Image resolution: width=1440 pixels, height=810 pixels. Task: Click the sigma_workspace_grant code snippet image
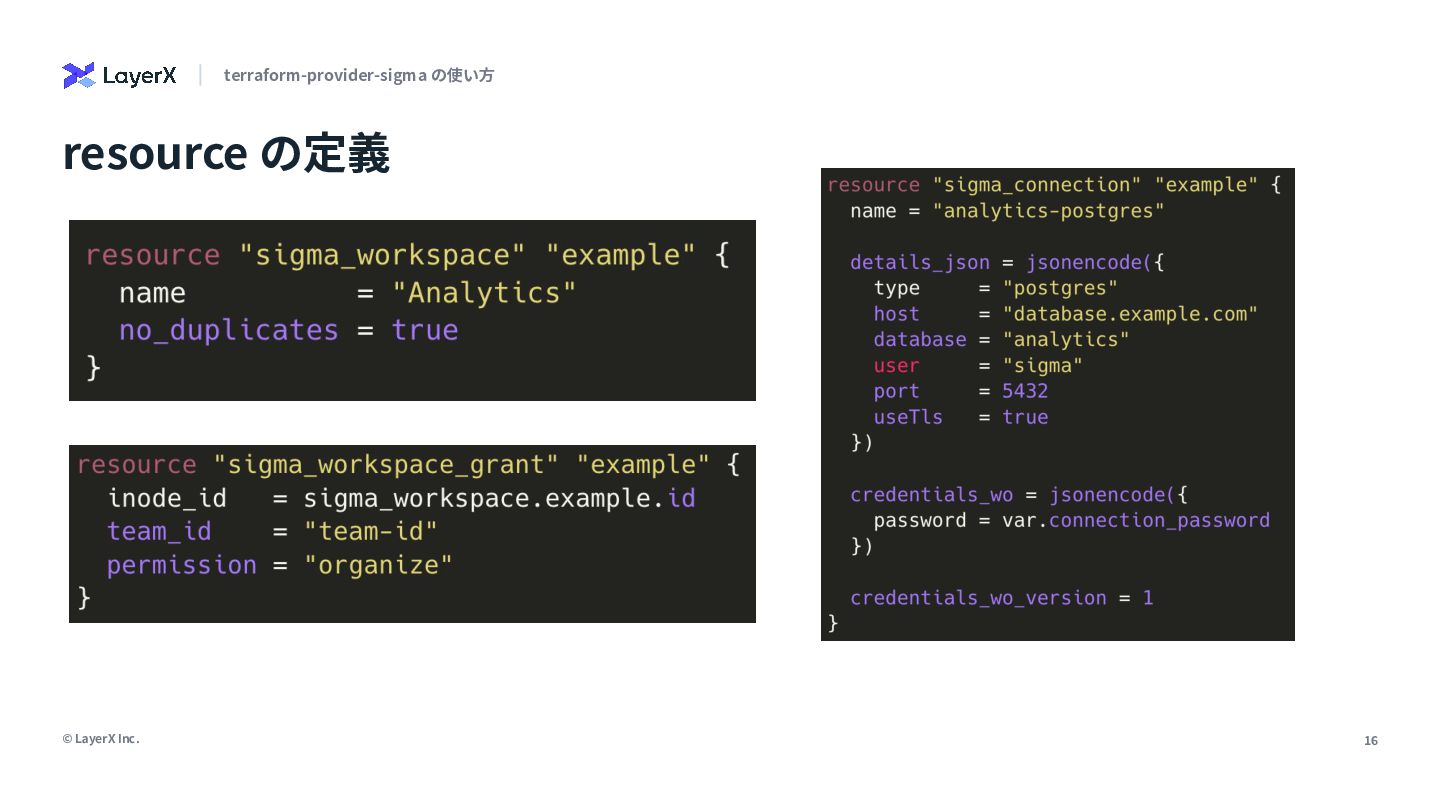click(412, 534)
